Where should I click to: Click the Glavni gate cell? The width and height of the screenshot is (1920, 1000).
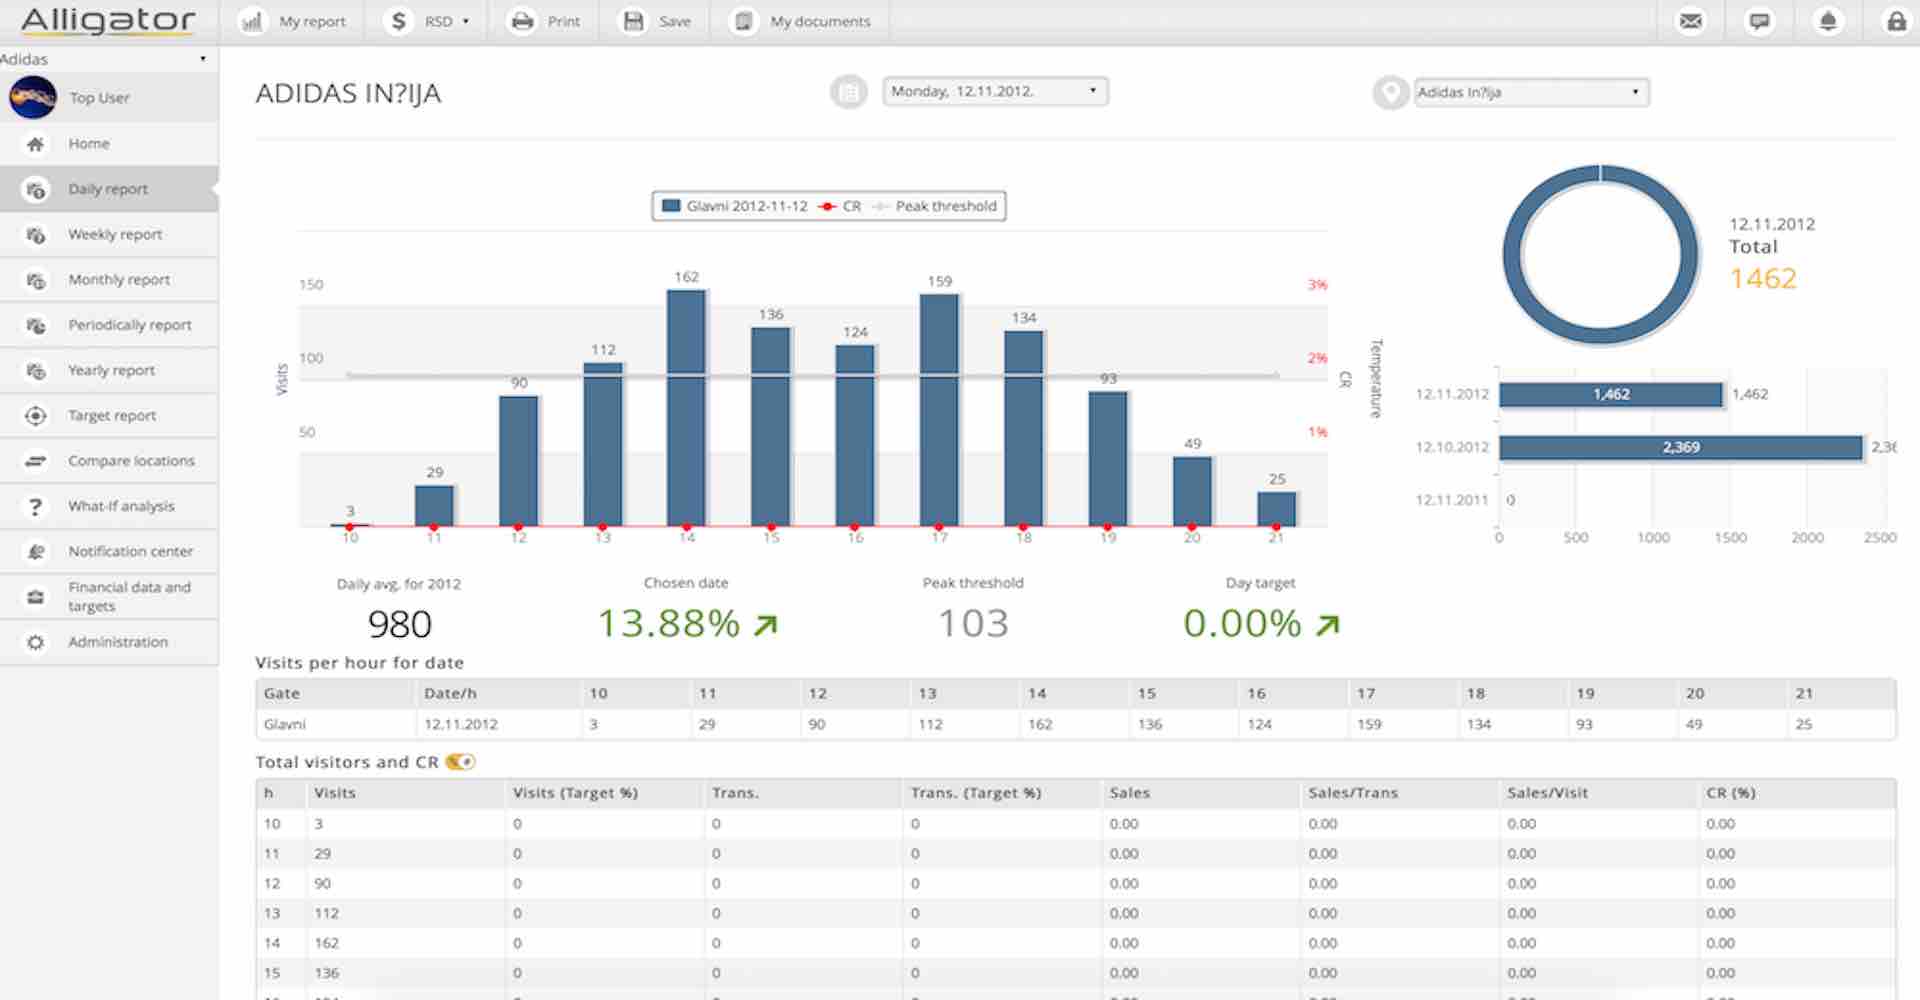tap(335, 724)
